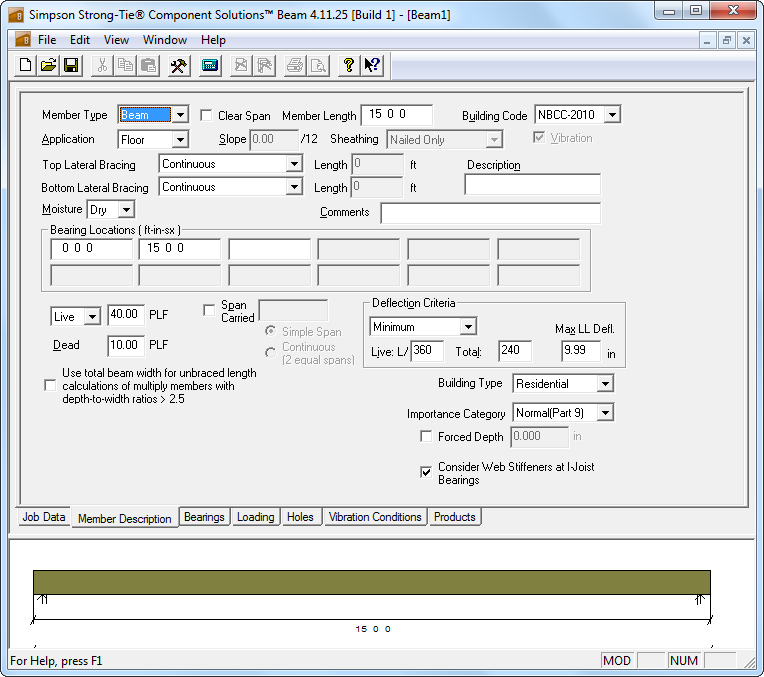Click the Member Length input field

pyautogui.click(x=397, y=115)
